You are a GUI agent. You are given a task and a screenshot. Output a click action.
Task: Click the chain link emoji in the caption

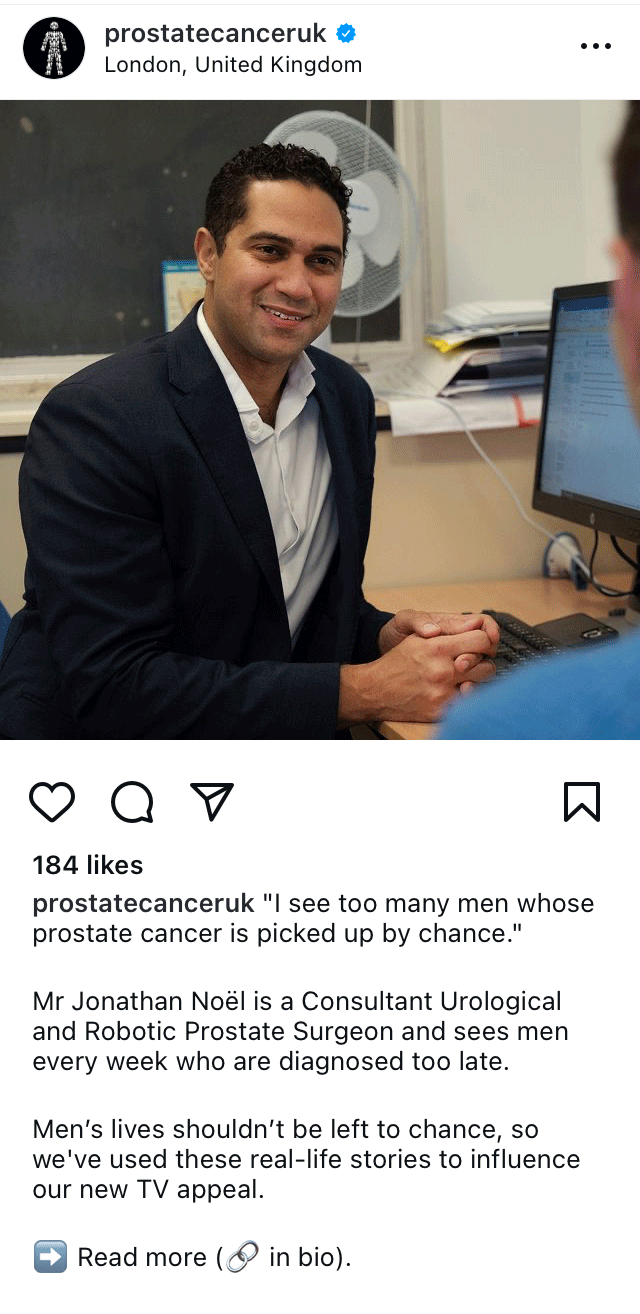[242, 1257]
